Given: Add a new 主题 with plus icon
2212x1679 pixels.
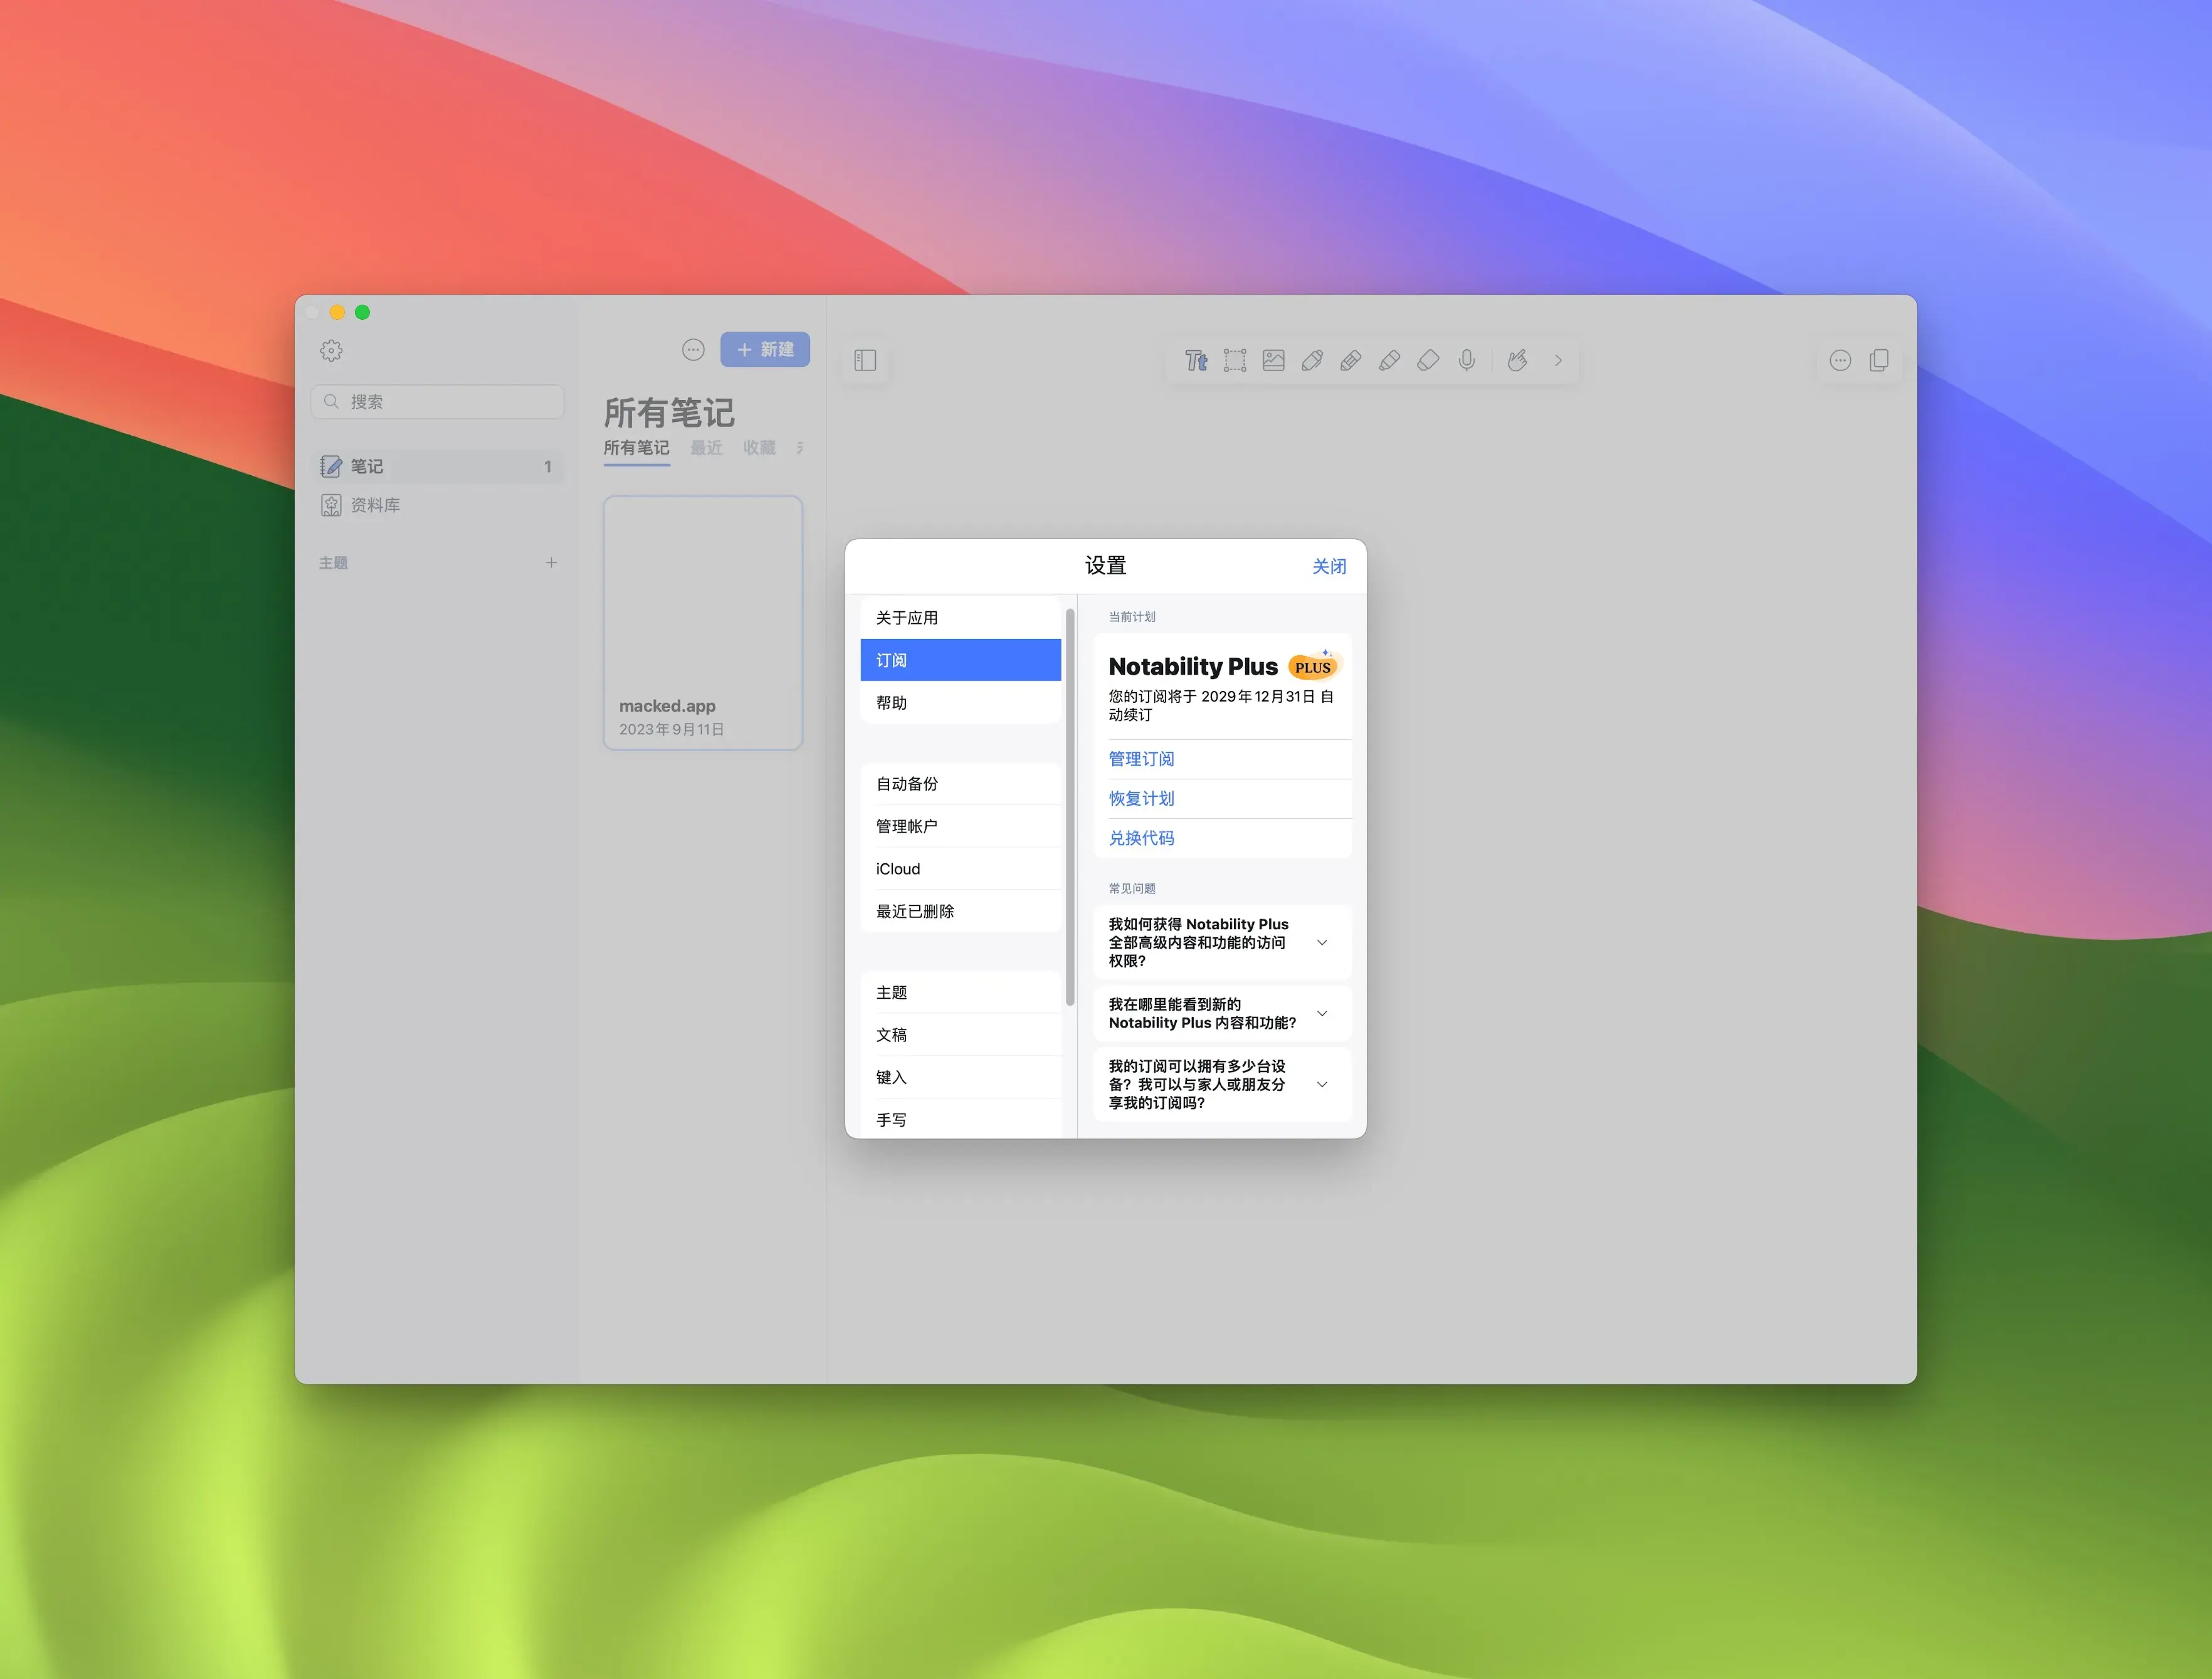Looking at the screenshot, I should (x=551, y=563).
